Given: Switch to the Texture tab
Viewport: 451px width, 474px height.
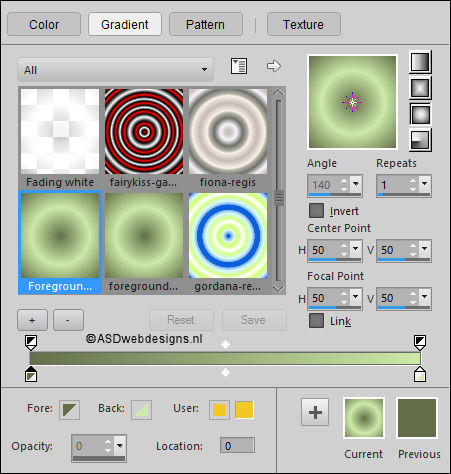Looking at the screenshot, I should coord(304,24).
